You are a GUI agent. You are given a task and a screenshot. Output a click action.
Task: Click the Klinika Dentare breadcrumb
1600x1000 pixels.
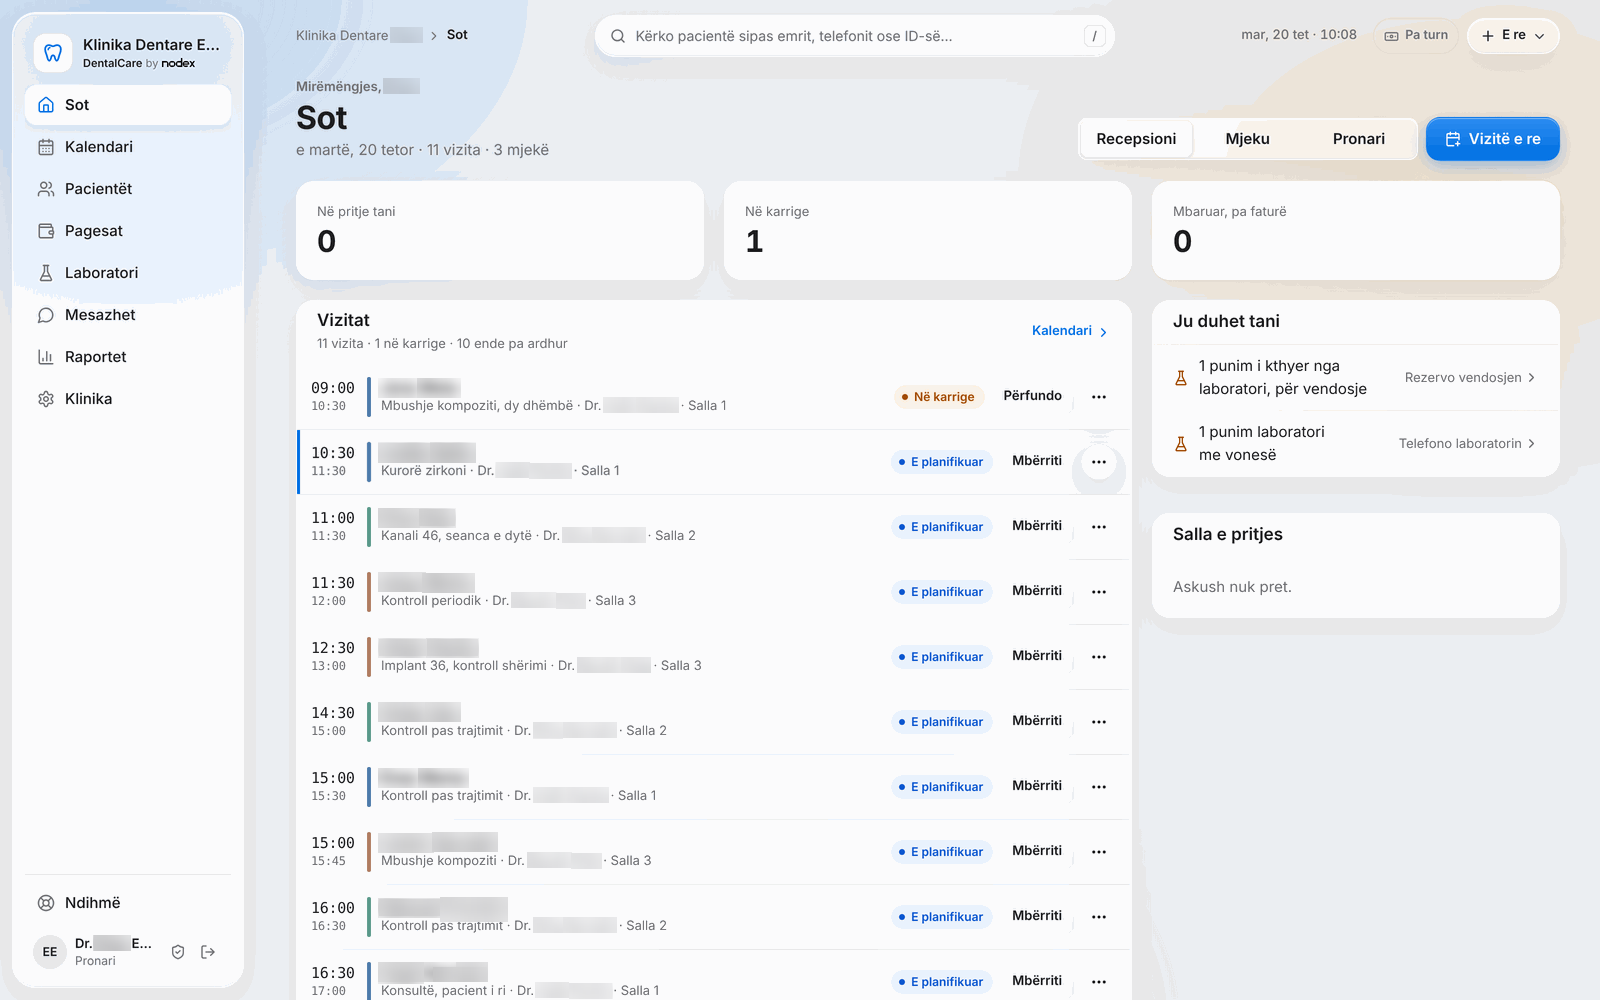[x=359, y=35]
